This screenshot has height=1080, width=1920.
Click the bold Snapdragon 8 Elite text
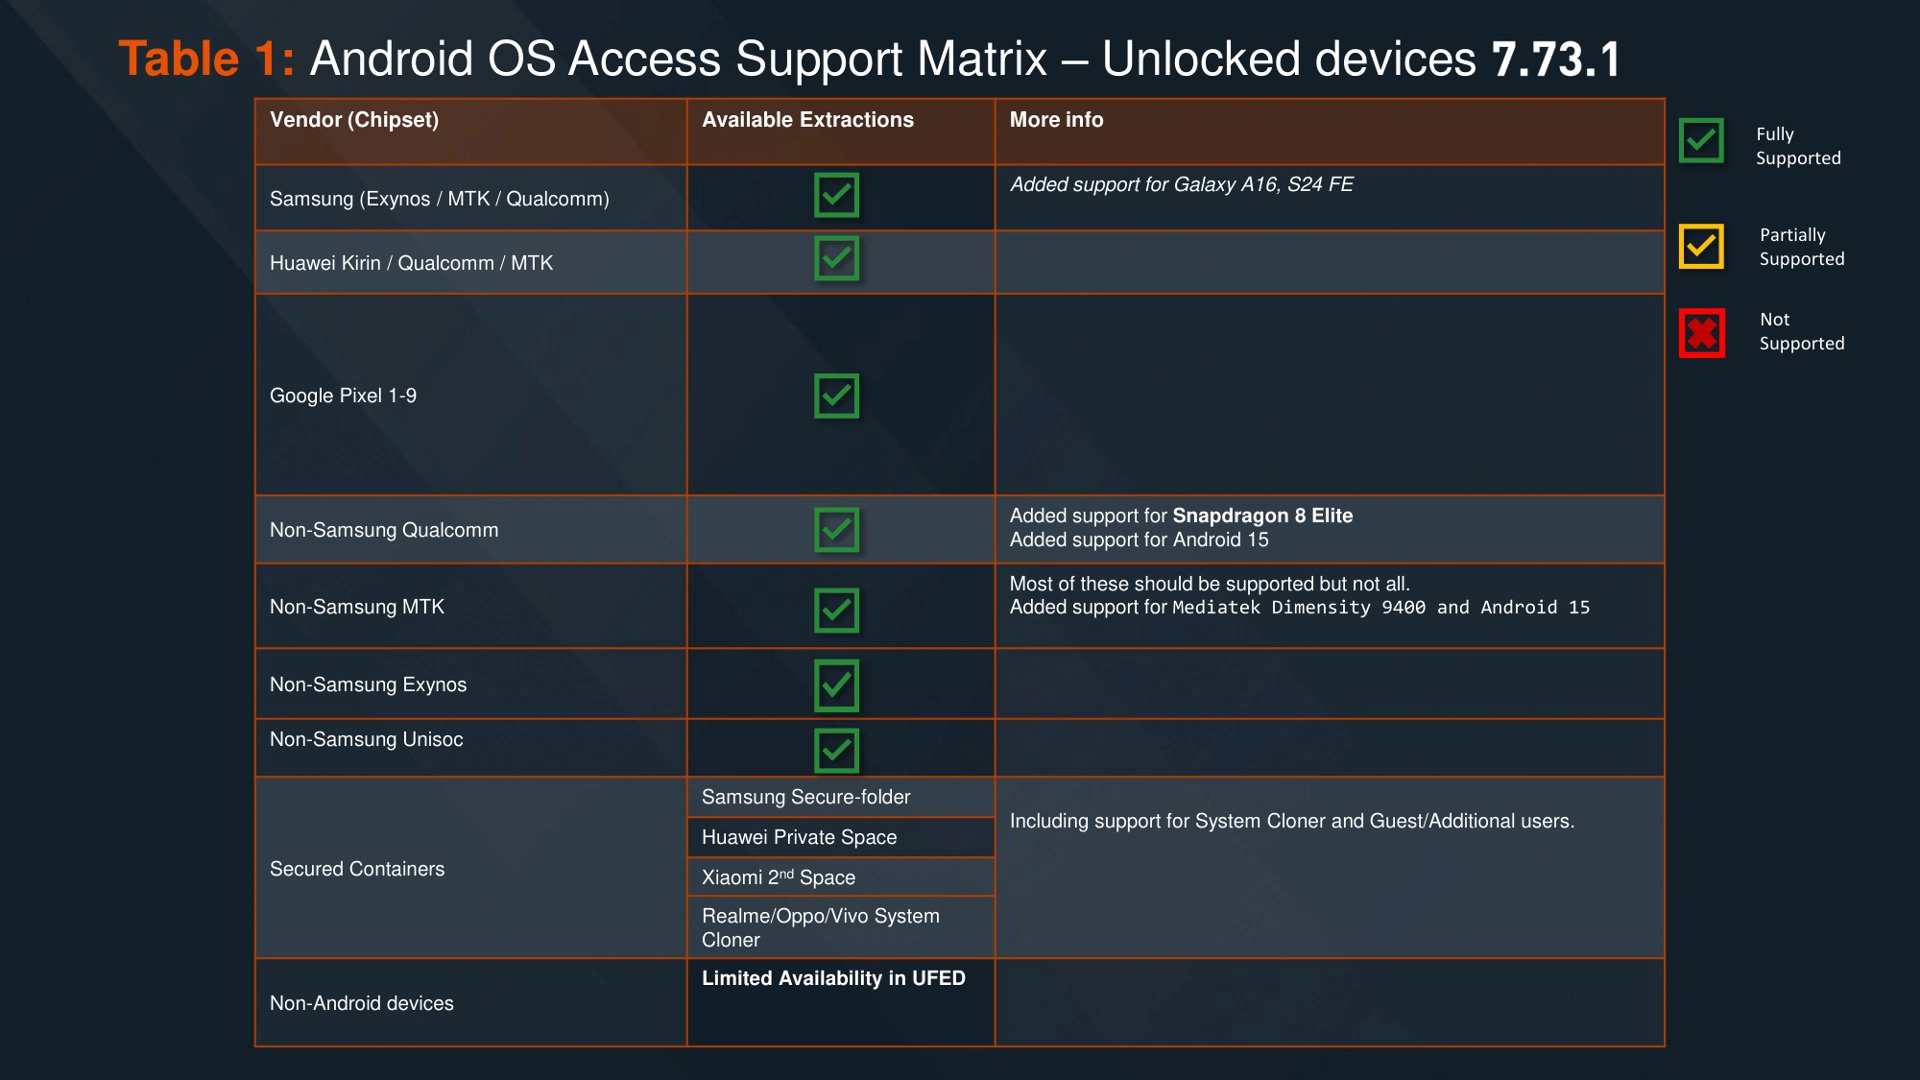[x=1262, y=516]
